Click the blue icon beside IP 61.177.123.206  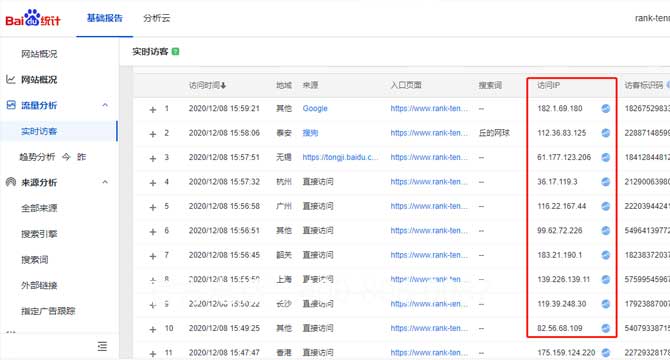(x=605, y=157)
